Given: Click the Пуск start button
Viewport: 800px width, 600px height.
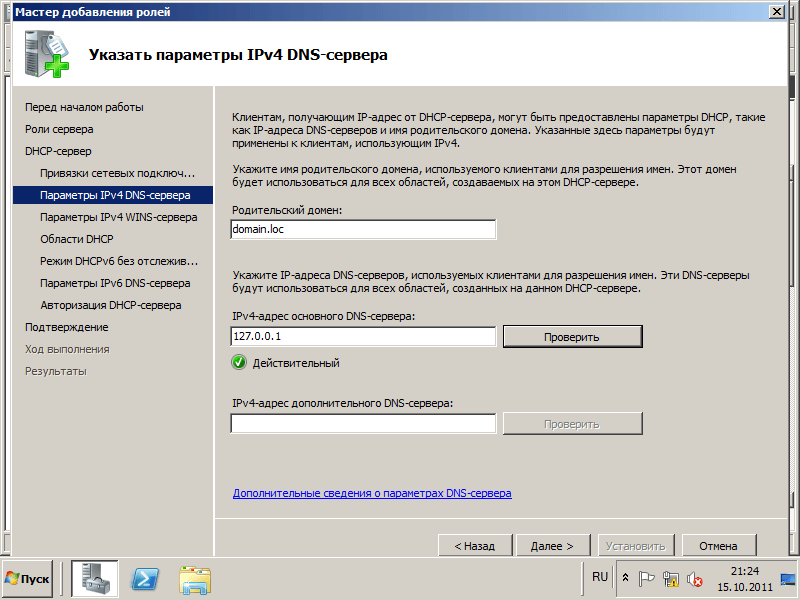Looking at the screenshot, I should 27,579.
